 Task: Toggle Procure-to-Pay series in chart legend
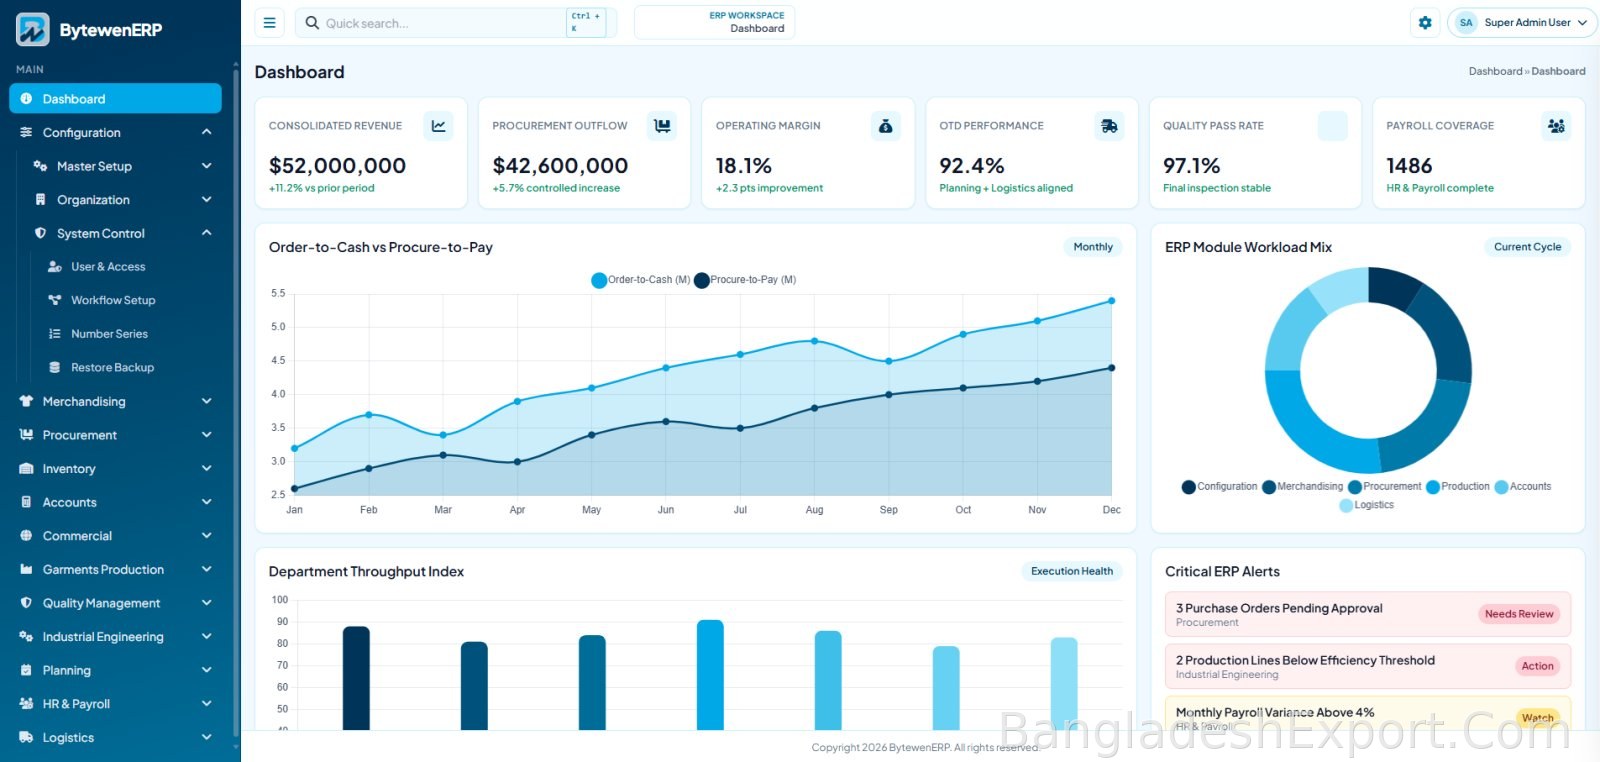coord(745,280)
